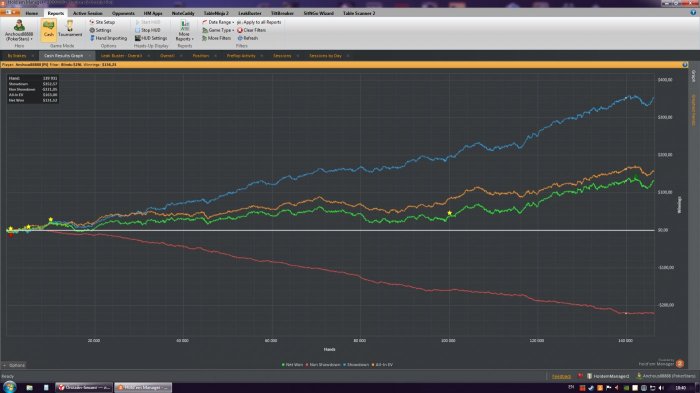Image resolution: width=700 pixels, height=393 pixels.
Task: Switch to the Opponents ribbon tab
Action: (123, 13)
